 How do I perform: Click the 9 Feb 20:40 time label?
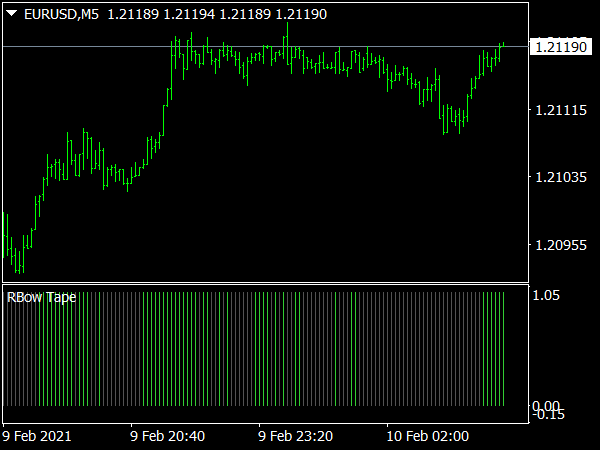167,436
